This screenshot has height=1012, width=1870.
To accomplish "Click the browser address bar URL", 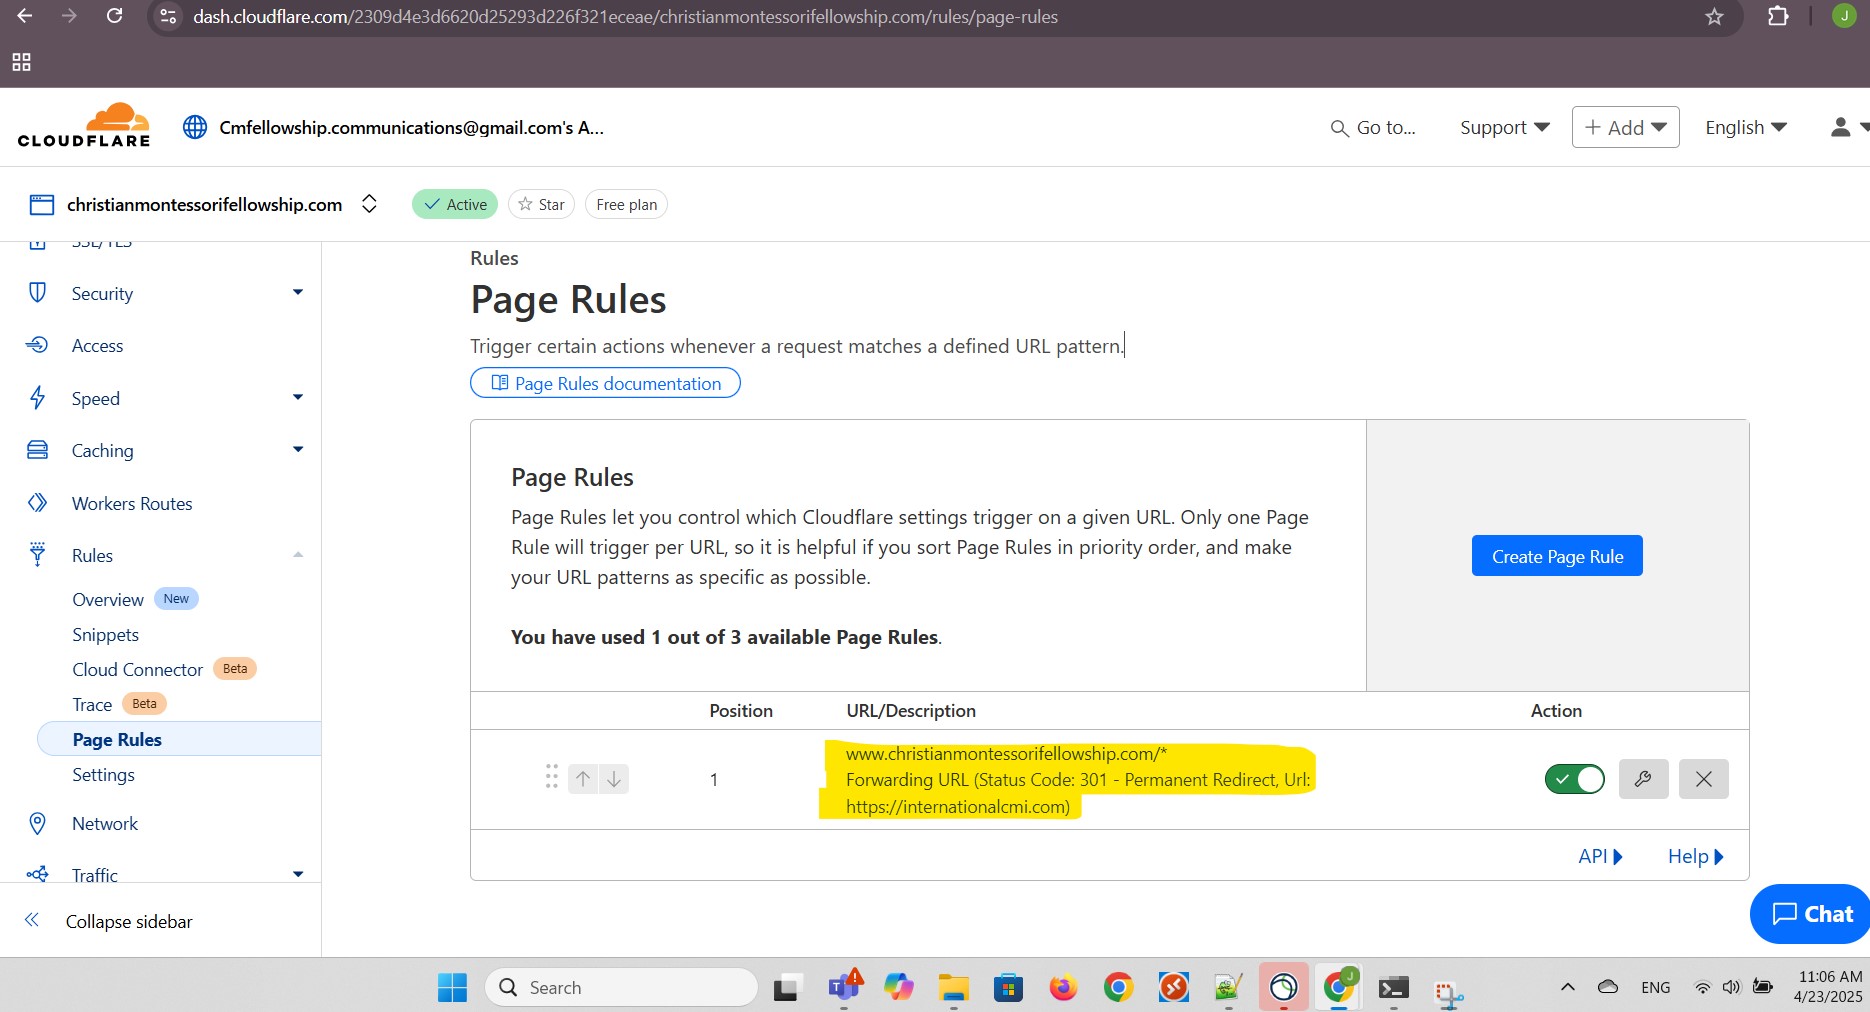I will pyautogui.click(x=625, y=17).
